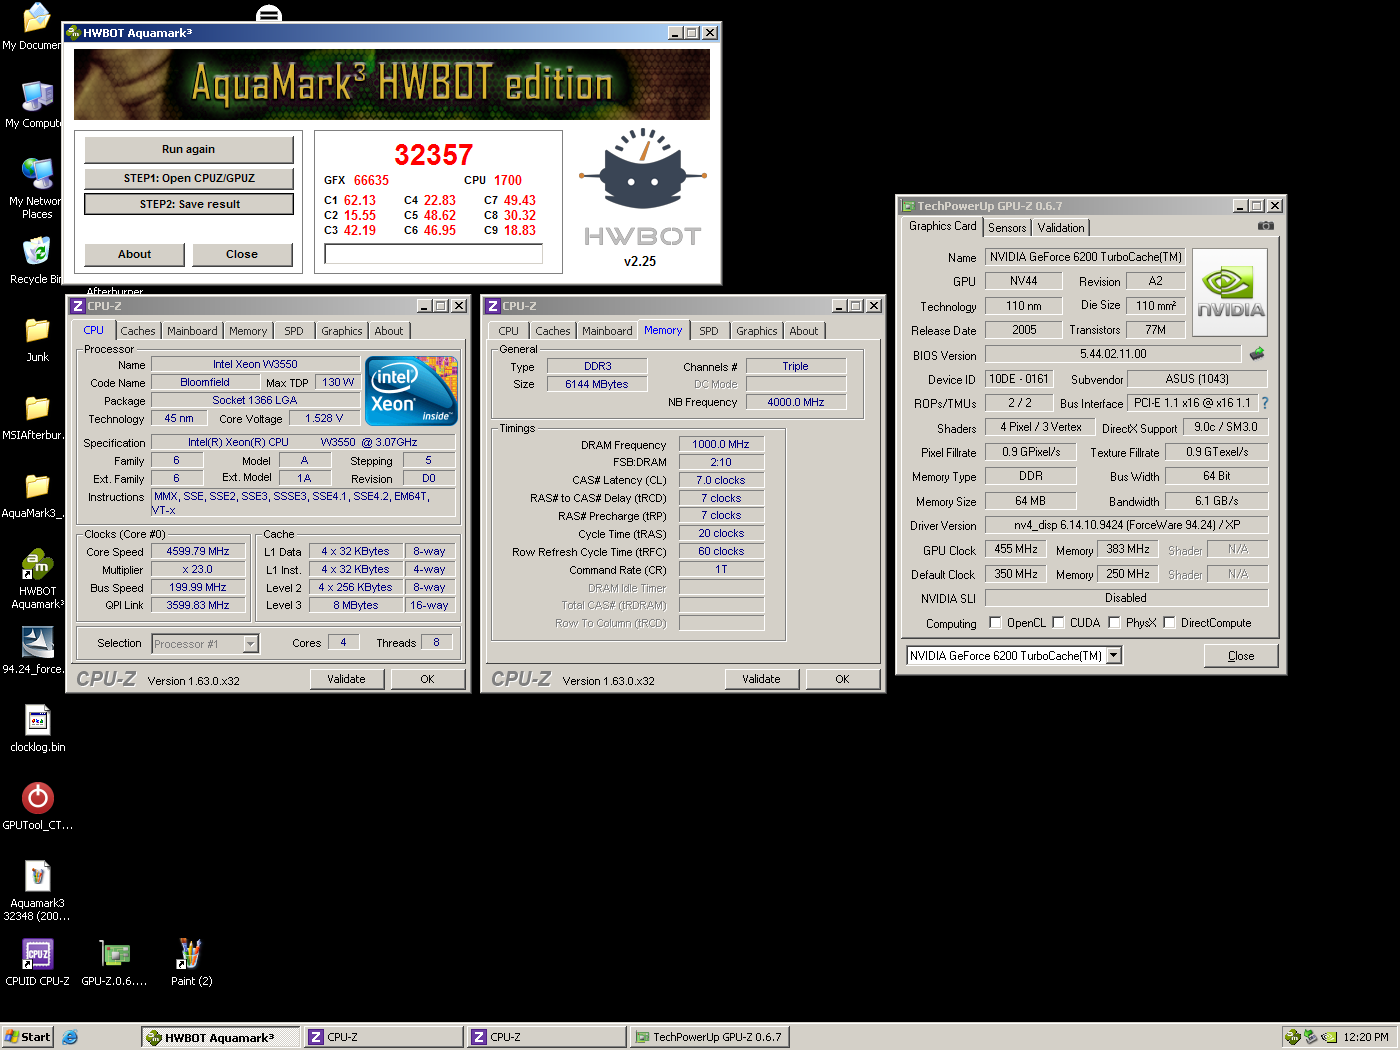
Task: Click the HWBOT tray icon in system tray
Action: click(1293, 1037)
